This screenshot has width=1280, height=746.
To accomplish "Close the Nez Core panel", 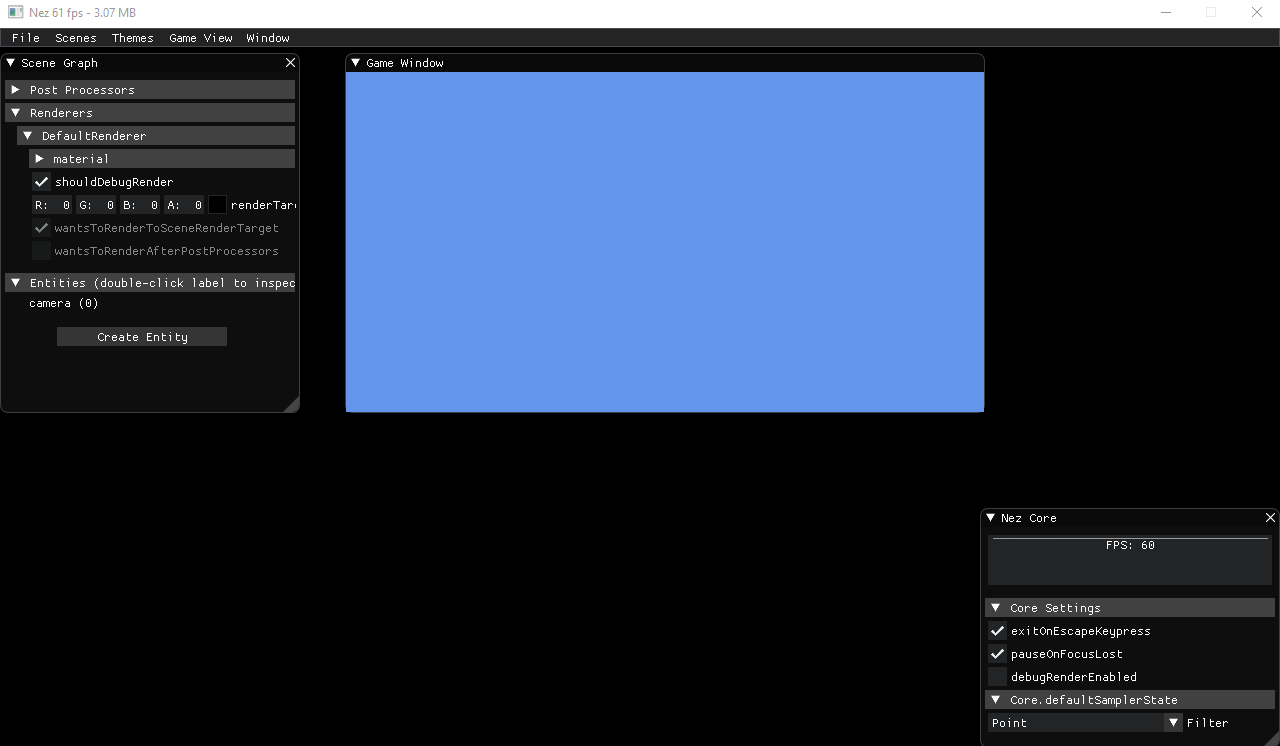I will point(1270,518).
